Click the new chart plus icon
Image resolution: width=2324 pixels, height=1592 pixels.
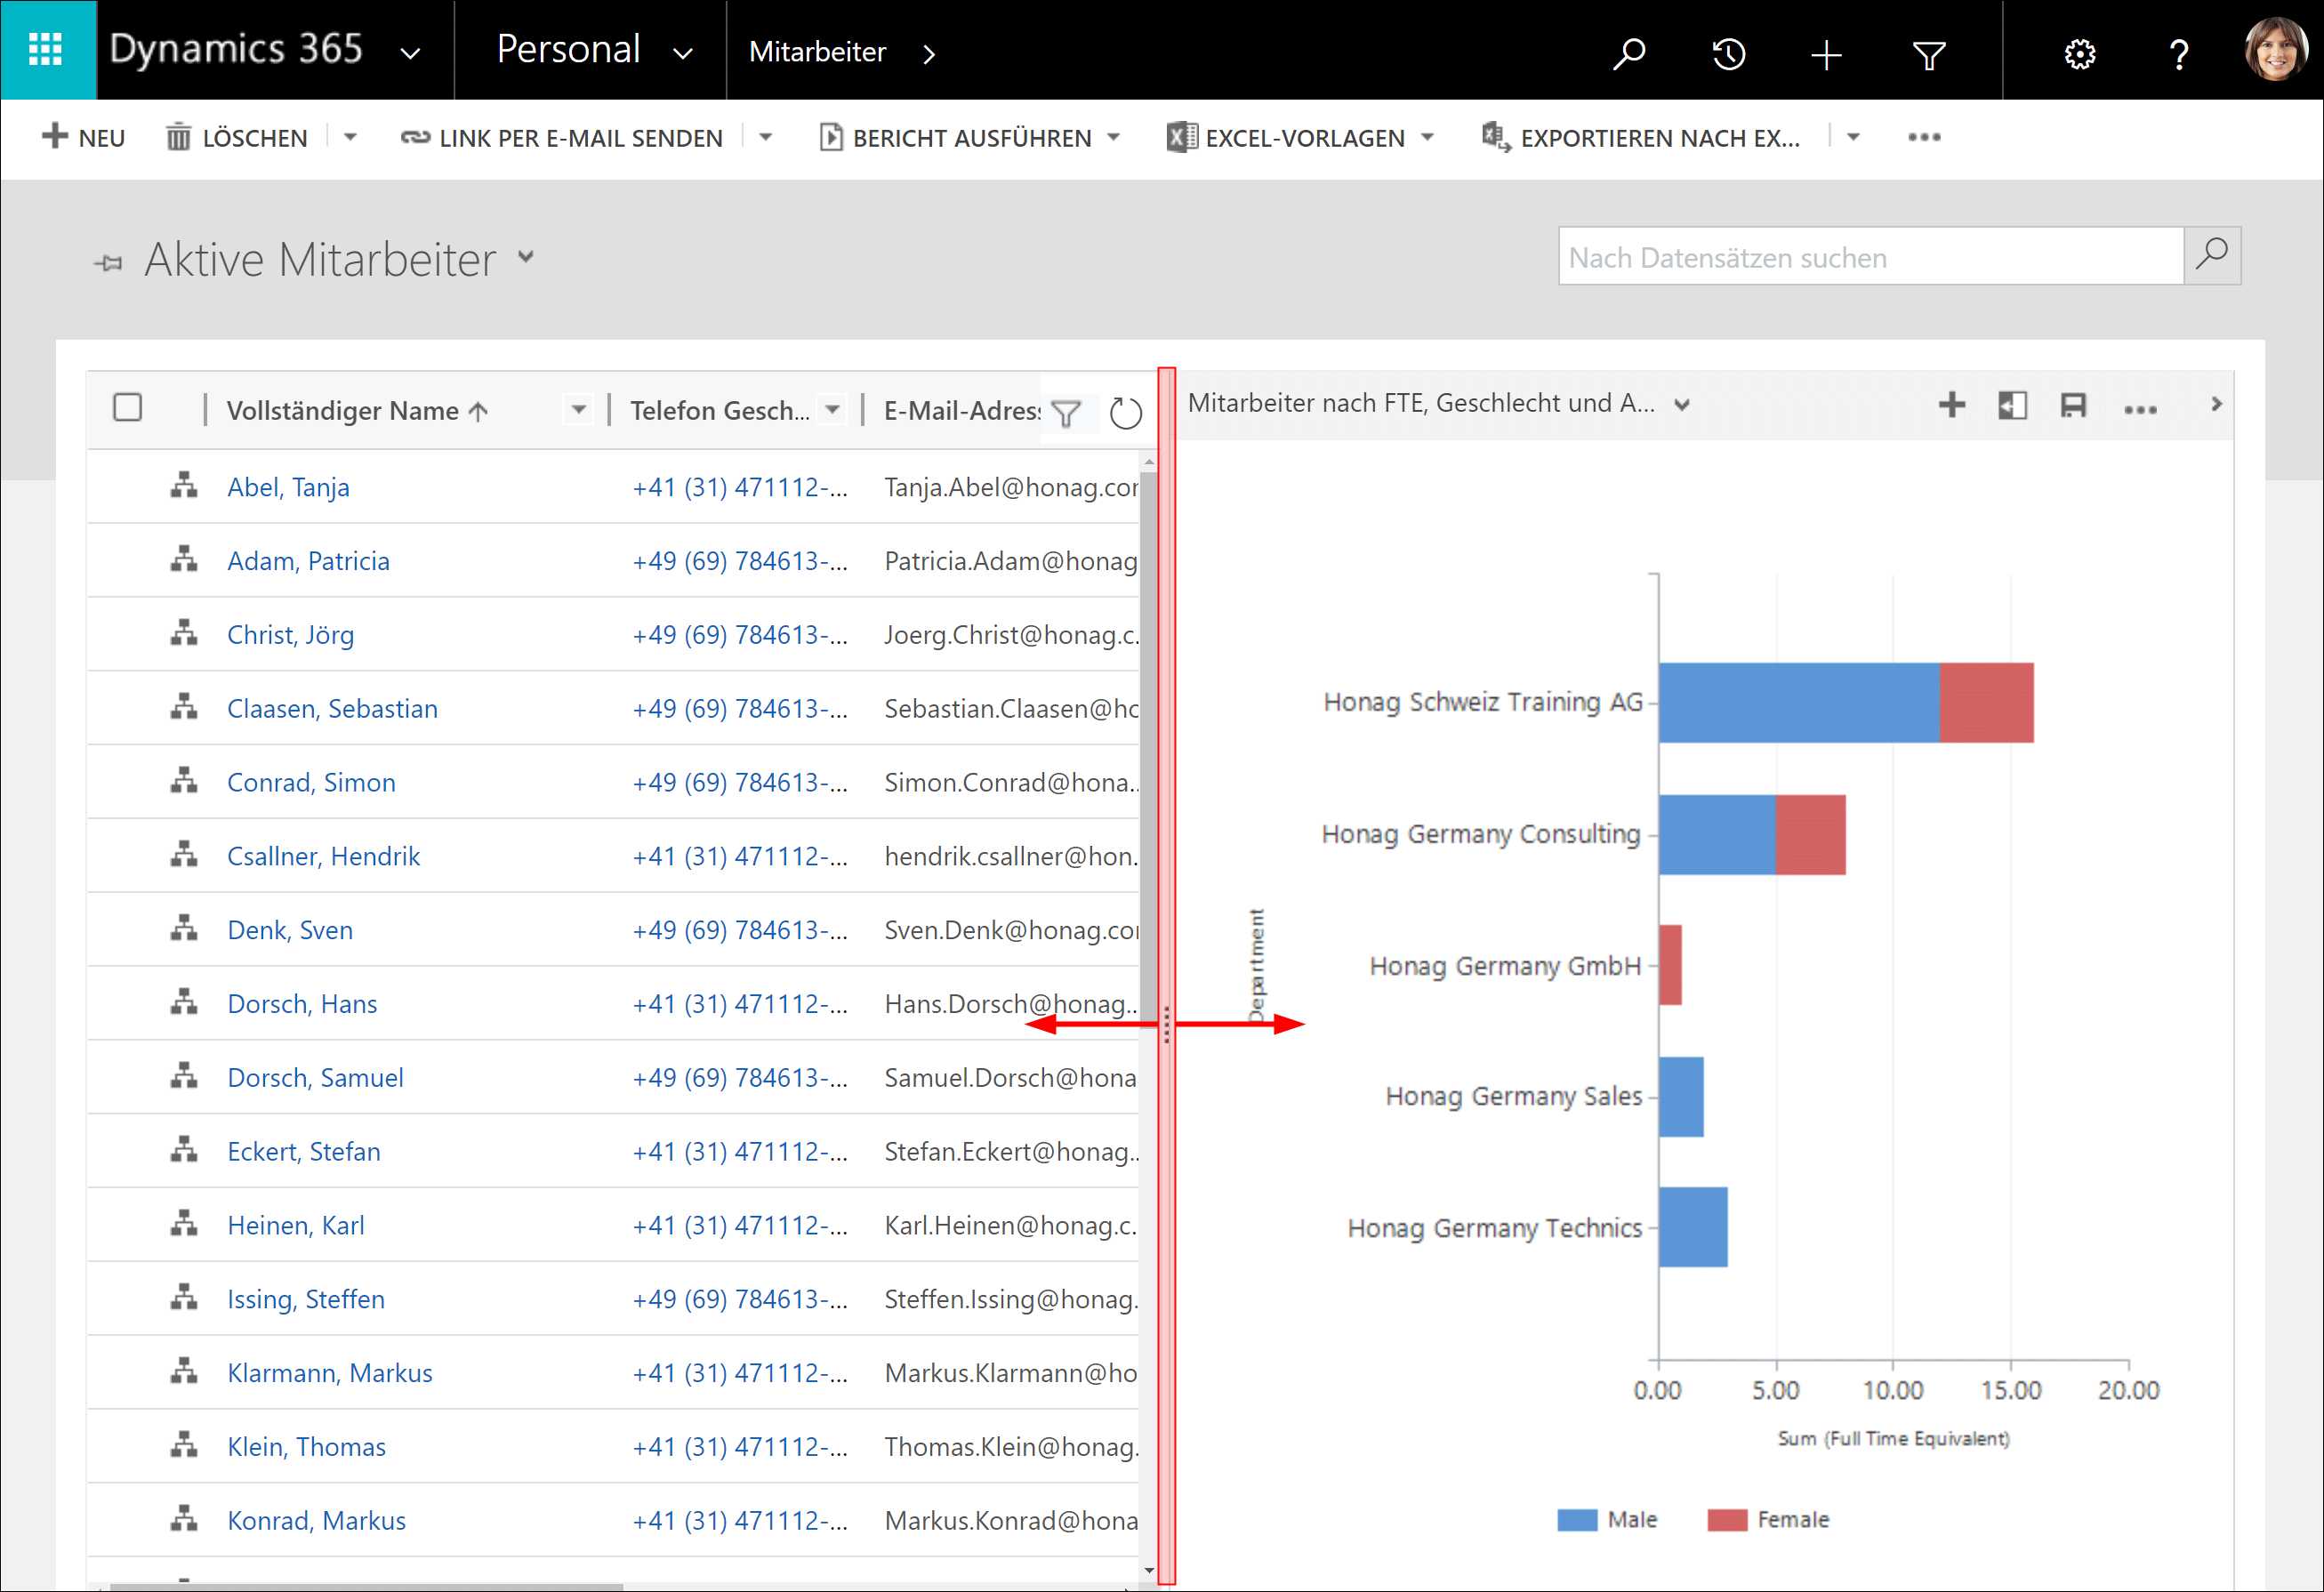[1952, 405]
